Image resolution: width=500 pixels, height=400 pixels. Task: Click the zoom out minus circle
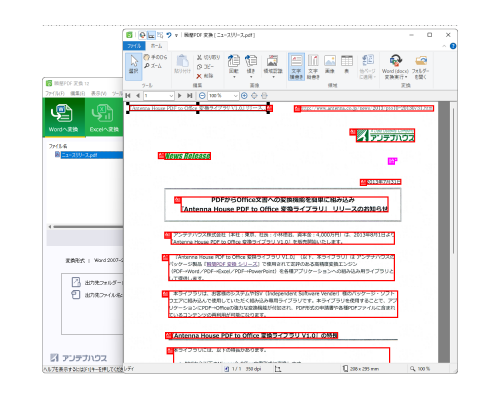click(202, 96)
